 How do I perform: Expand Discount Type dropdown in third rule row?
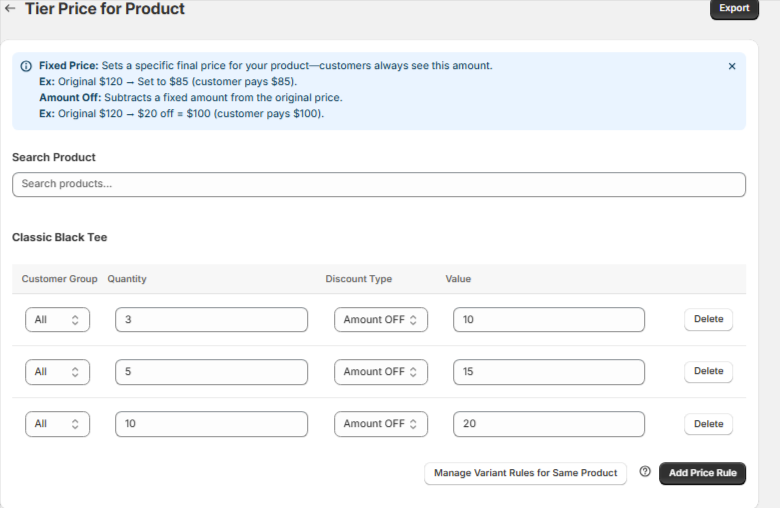(381, 424)
